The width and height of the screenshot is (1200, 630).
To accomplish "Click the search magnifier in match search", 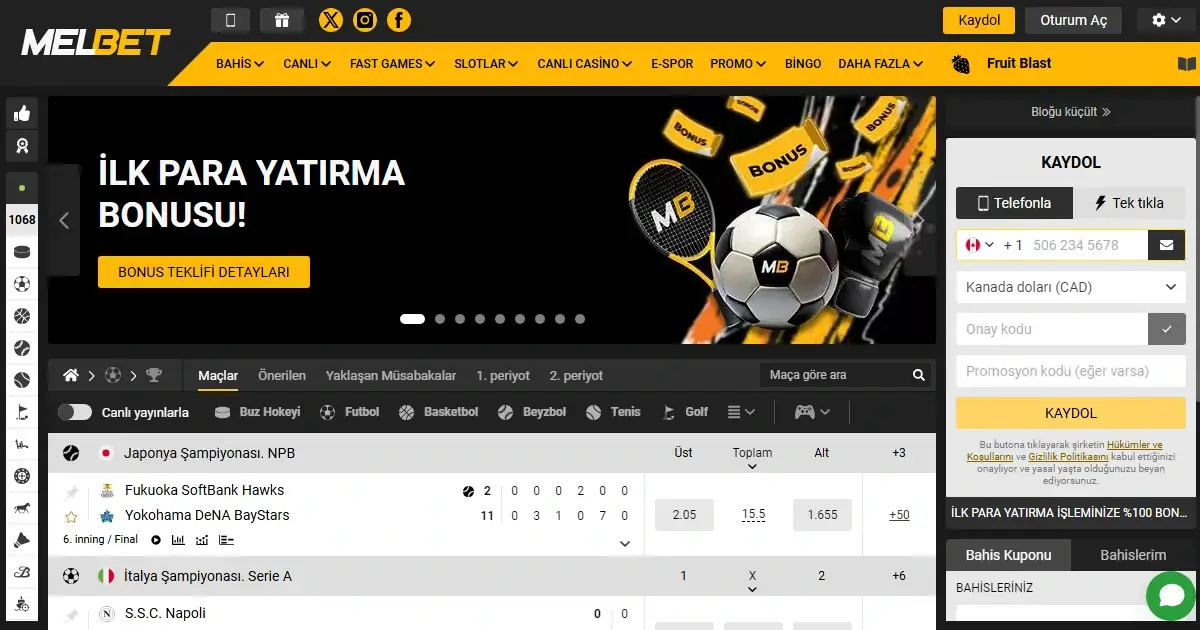I will pos(918,376).
